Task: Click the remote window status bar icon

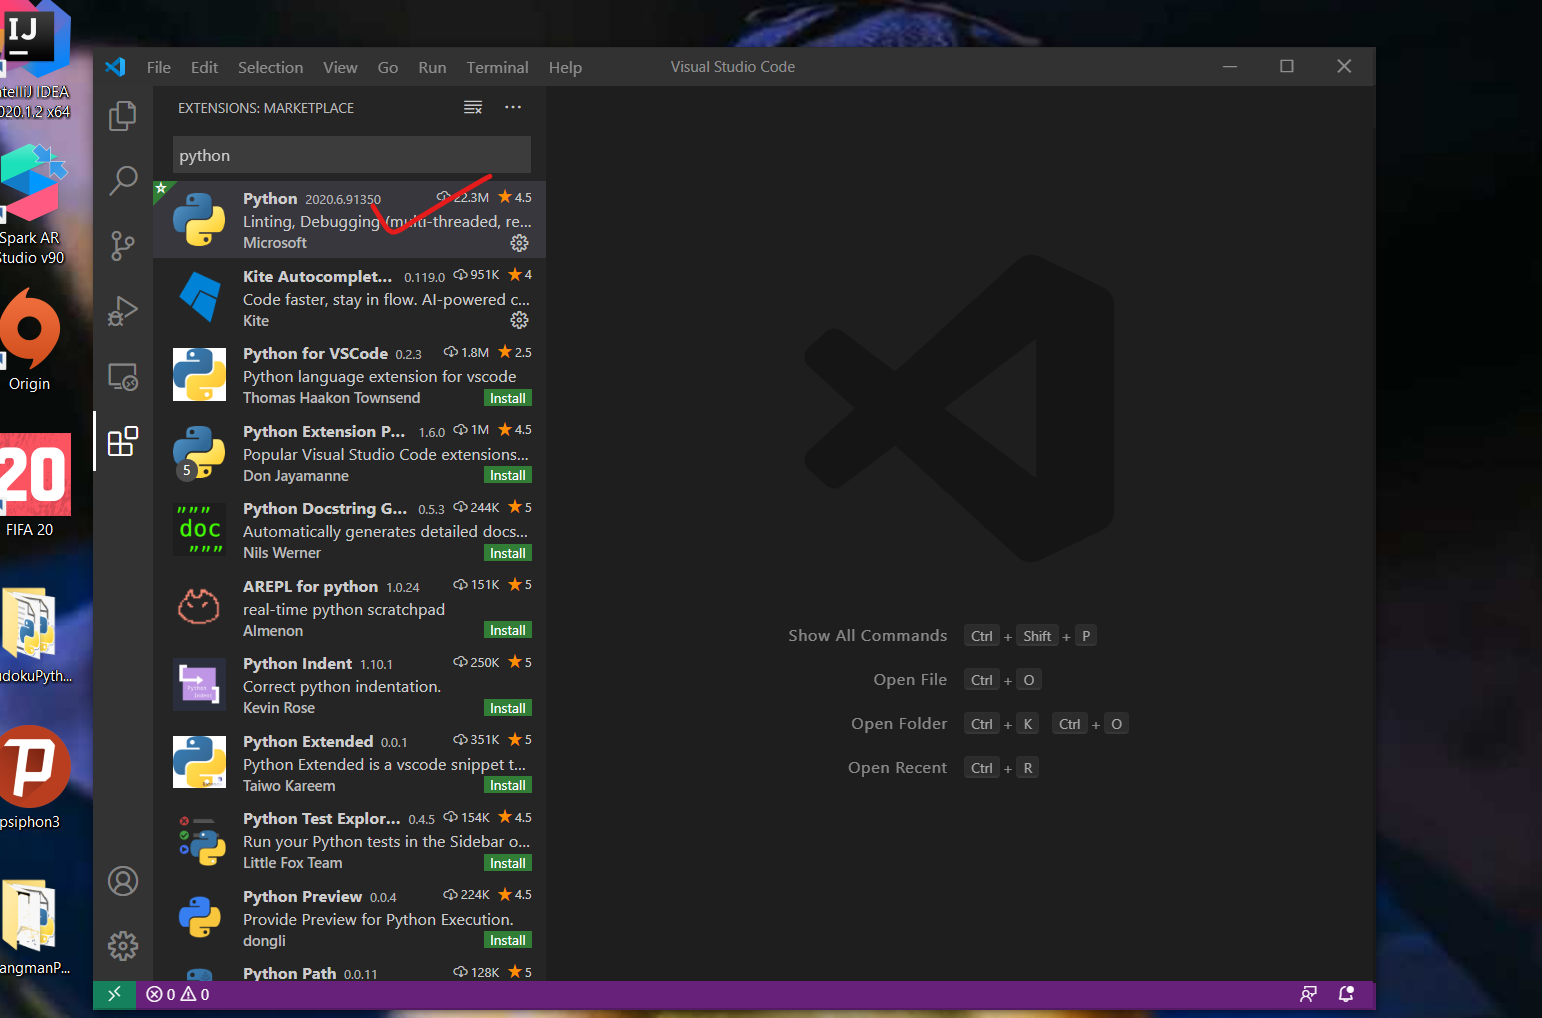Action: coord(114,994)
